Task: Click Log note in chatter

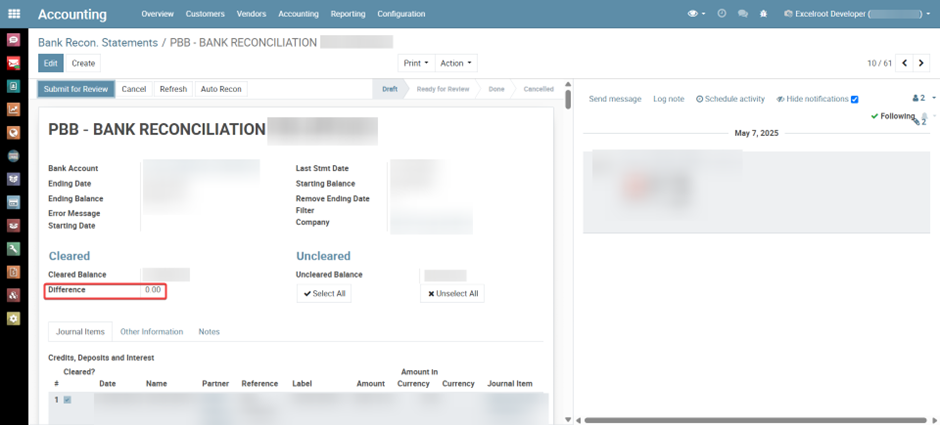Action: click(668, 99)
